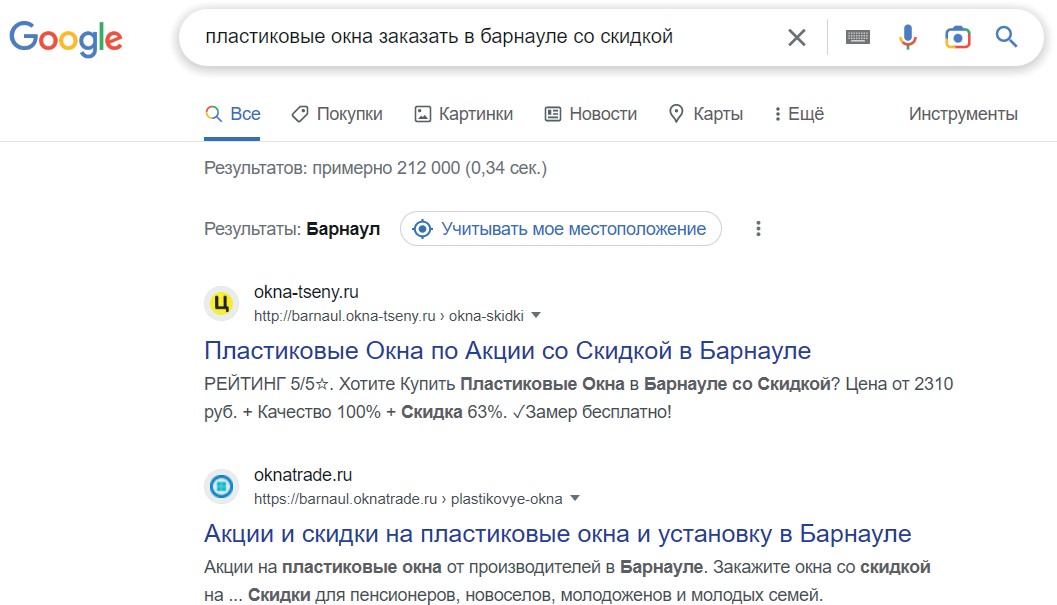Open the three-dot location options menu
The width and height of the screenshot is (1057, 605).
[x=758, y=229]
